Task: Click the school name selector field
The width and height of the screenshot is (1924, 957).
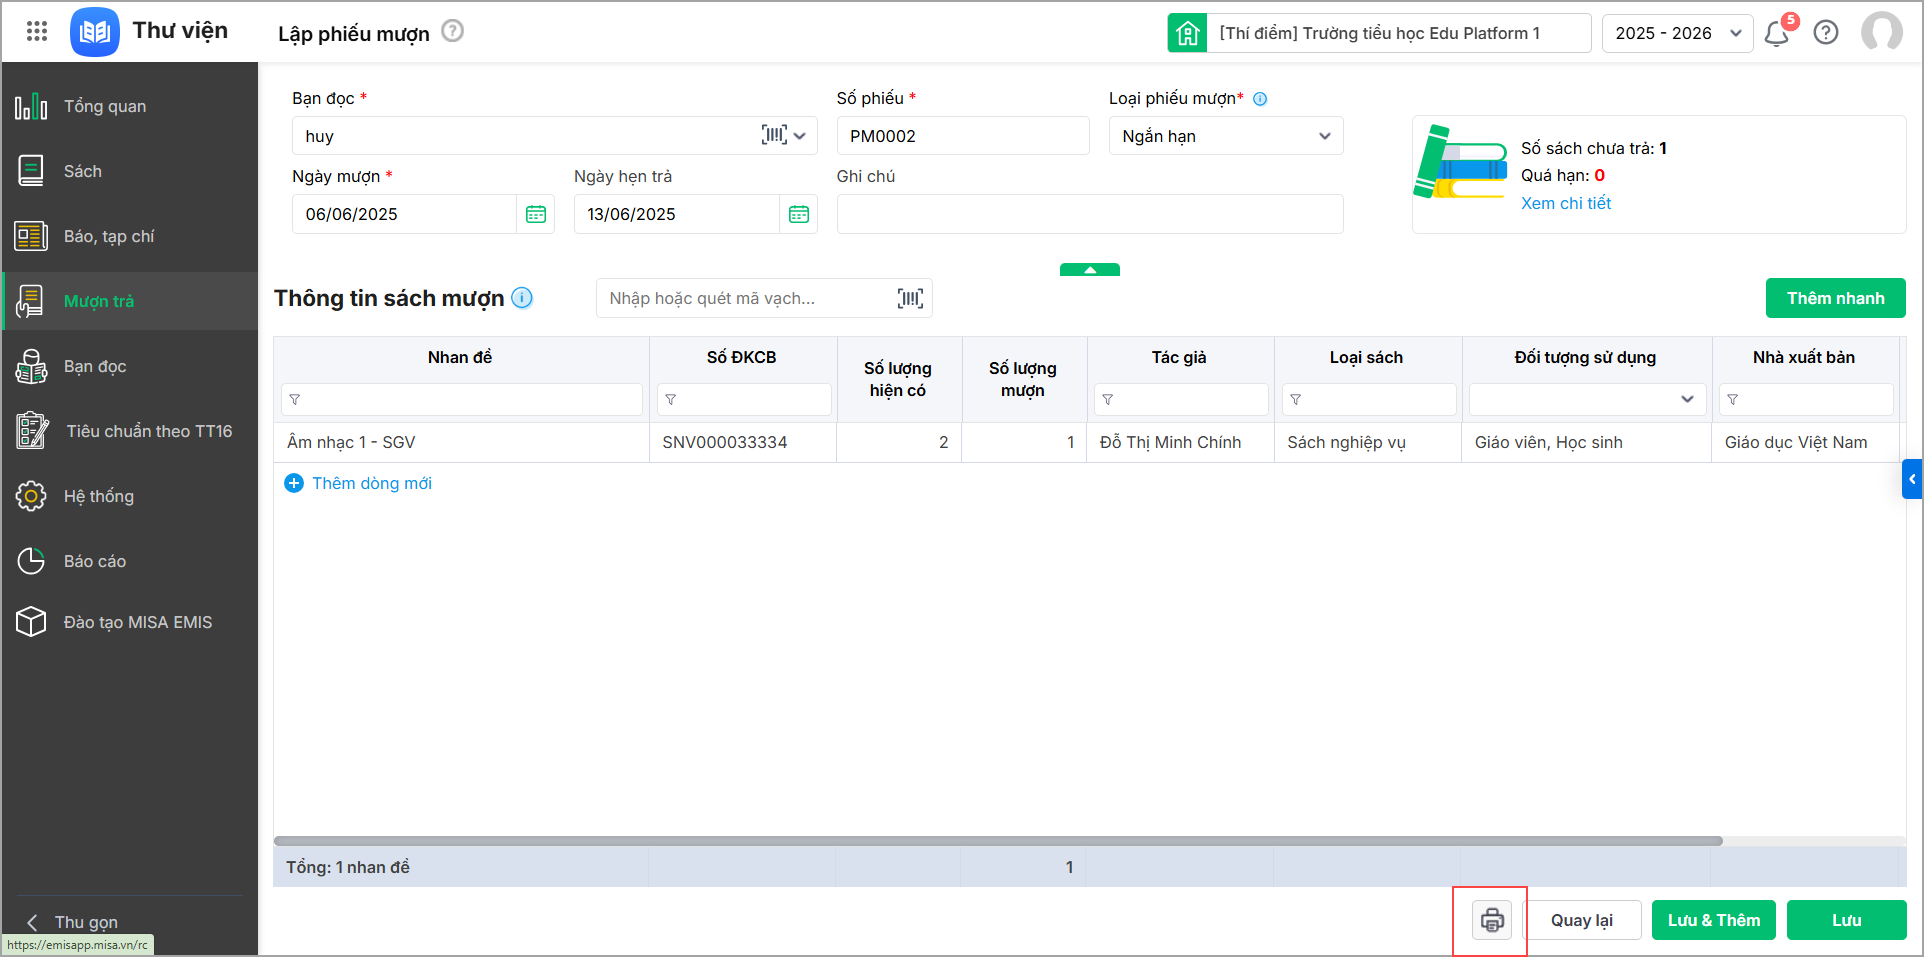Action: coord(1399,33)
